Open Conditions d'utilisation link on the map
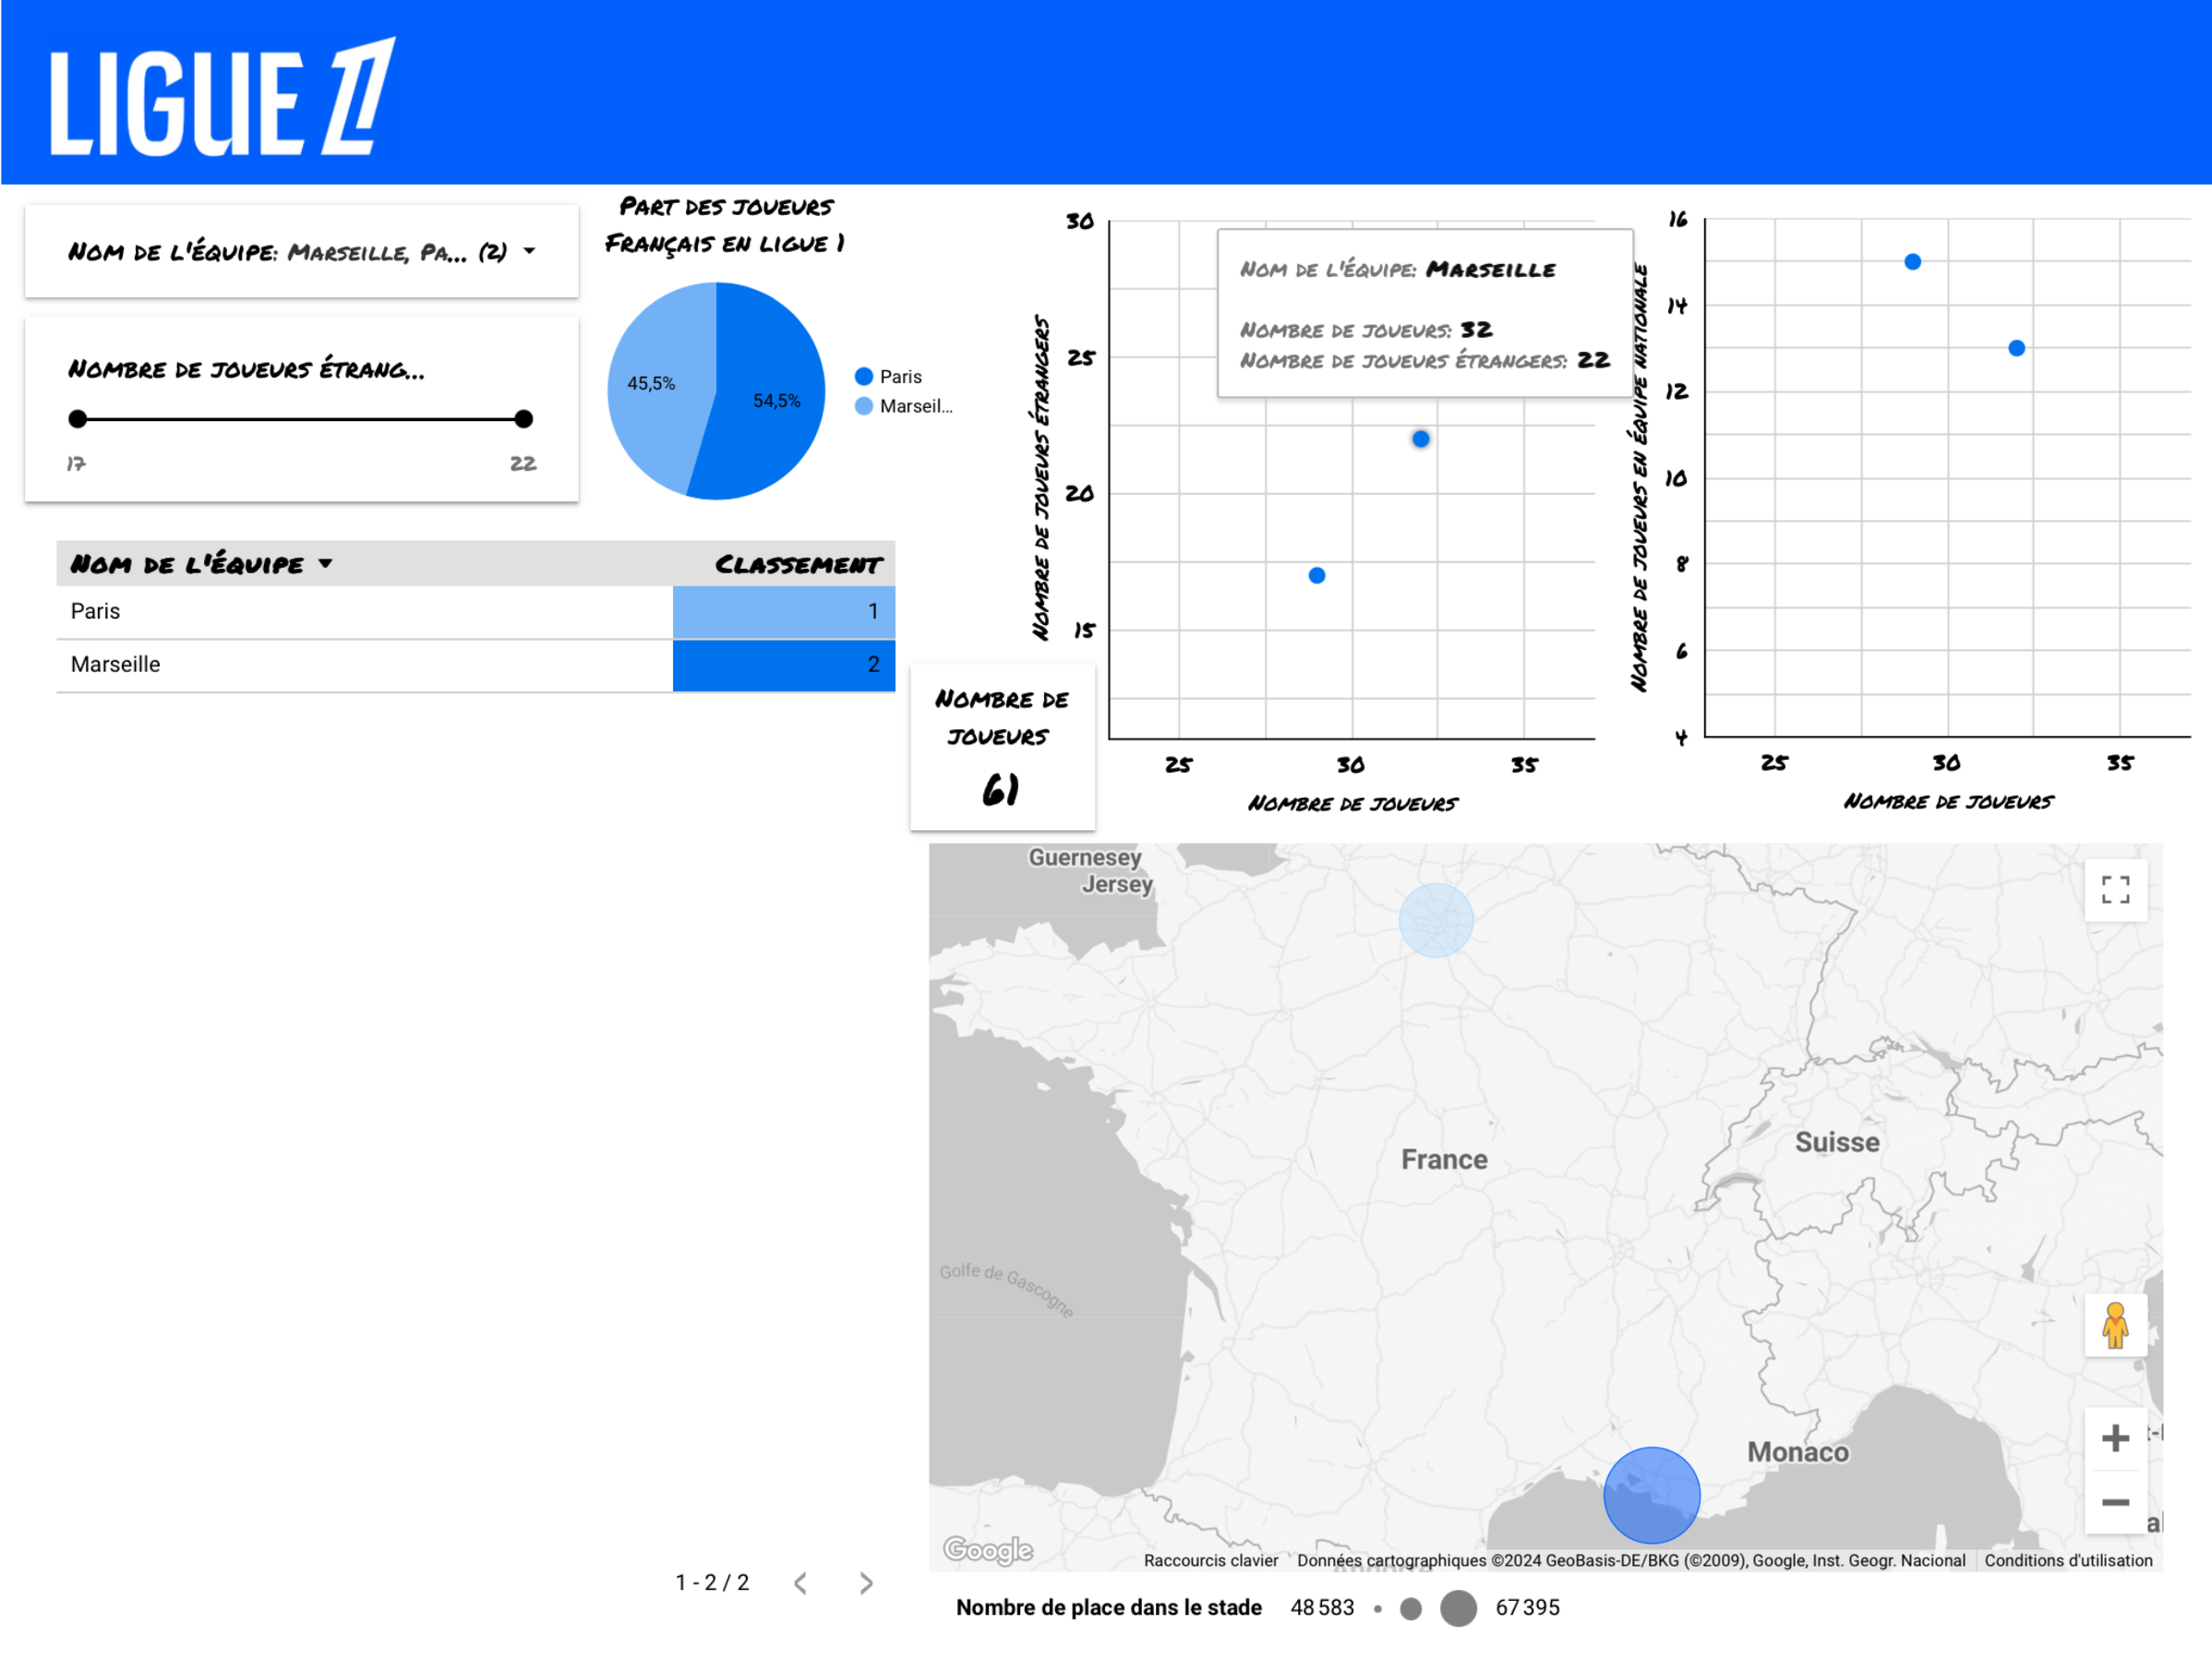This screenshot has width=2212, height=1660. (x=2068, y=1560)
